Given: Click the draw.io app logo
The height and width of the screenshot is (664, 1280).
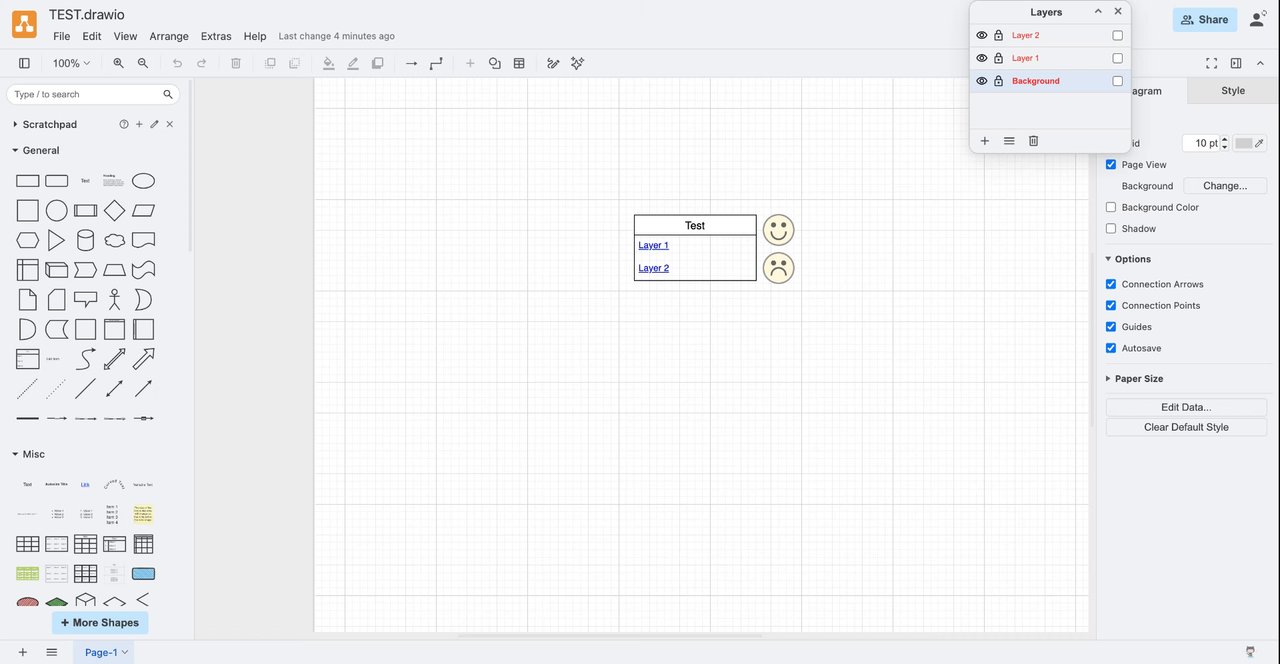Looking at the screenshot, I should click(24, 24).
